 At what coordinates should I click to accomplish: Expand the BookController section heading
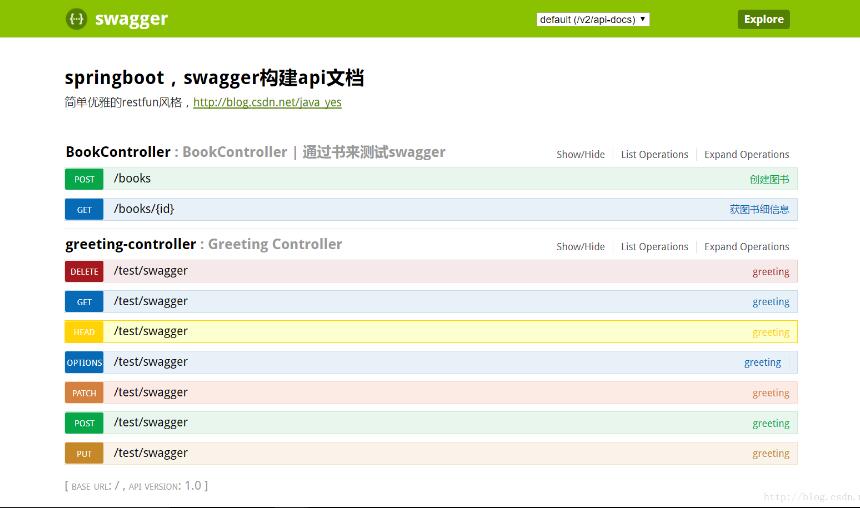click(x=118, y=152)
